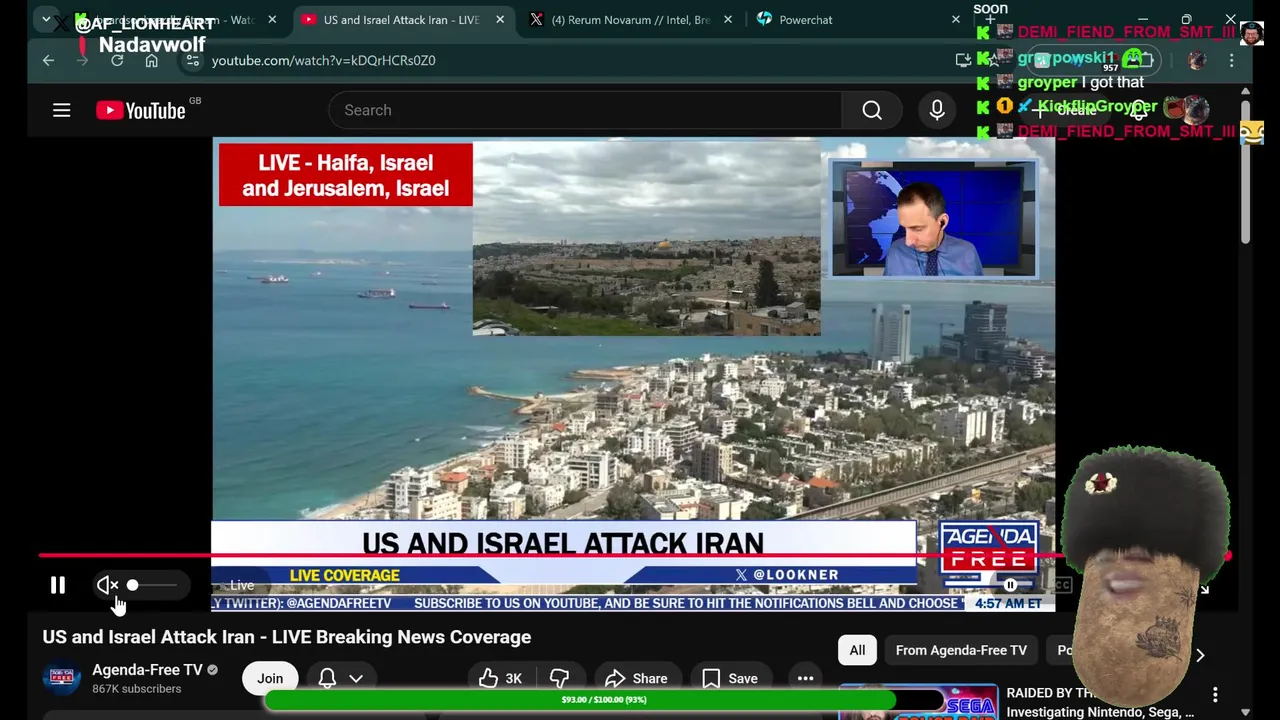Expand the notification preferences chevron
This screenshot has width=1280, height=720.
[x=356, y=678]
